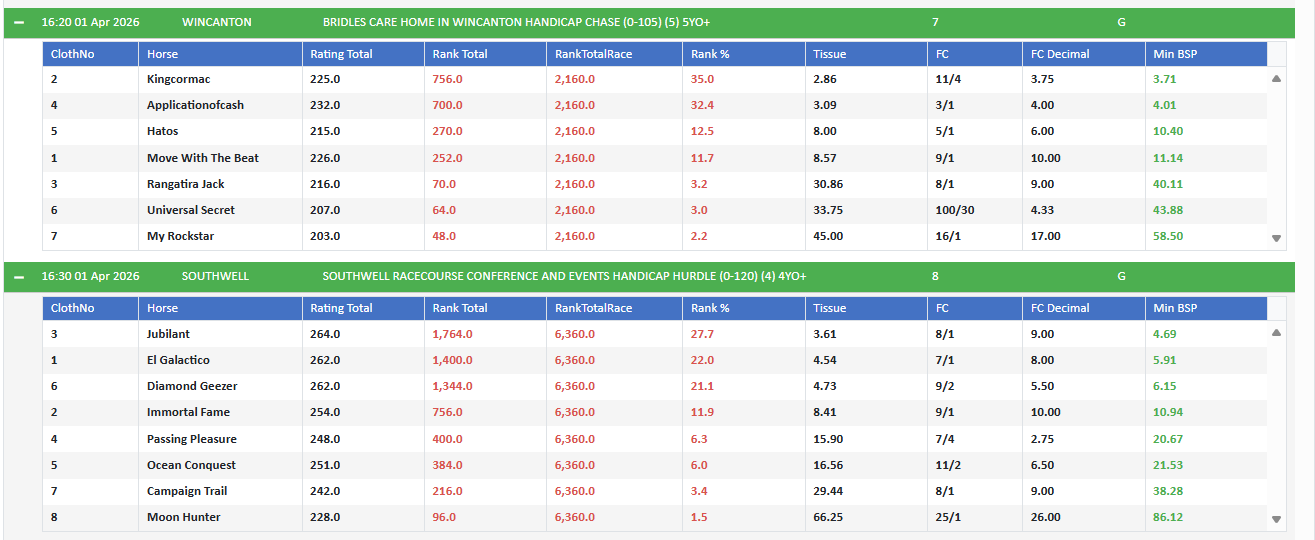Image resolution: width=1315 pixels, height=540 pixels.
Task: Click scroll down arrow in Southwell grid
Action: coord(1276,519)
